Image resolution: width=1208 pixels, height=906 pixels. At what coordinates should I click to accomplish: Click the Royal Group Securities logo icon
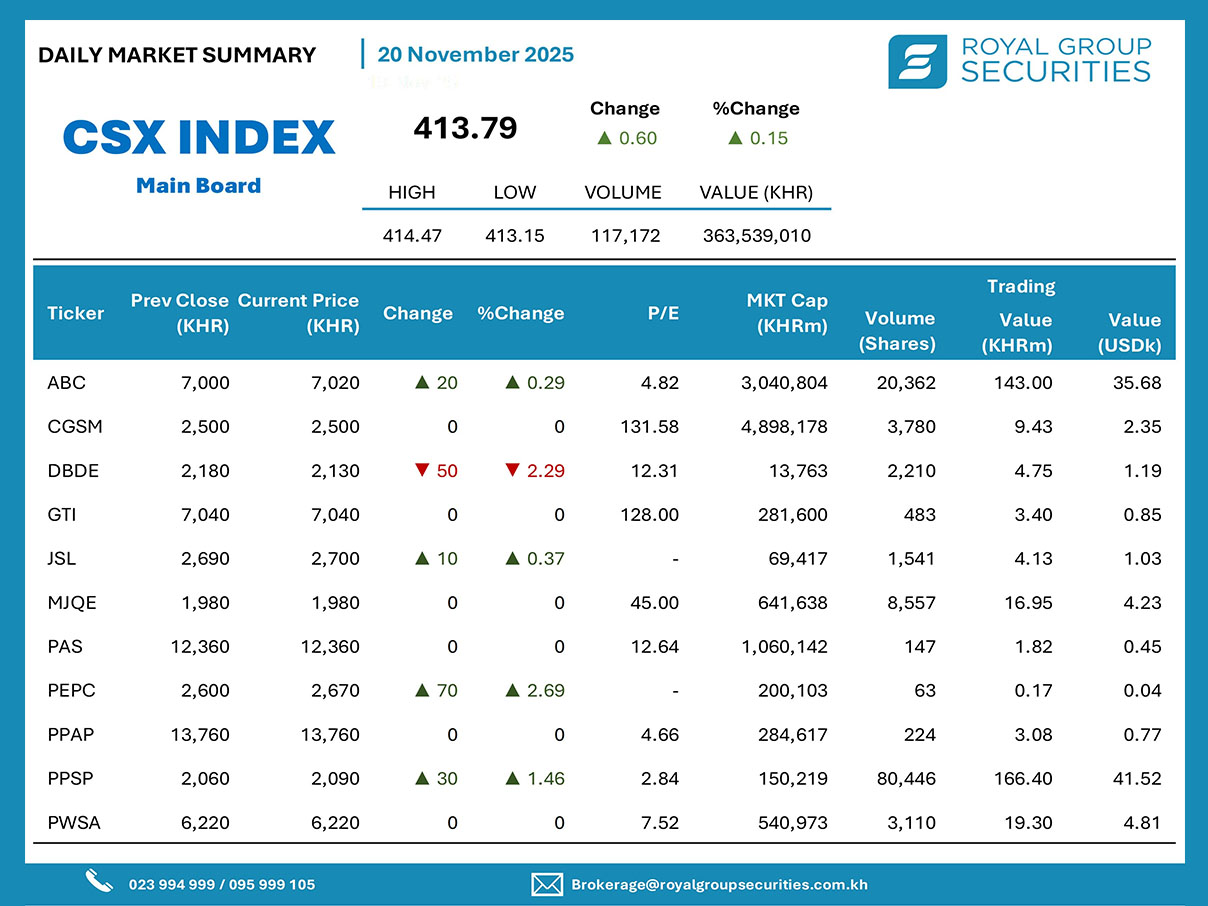[x=917, y=62]
